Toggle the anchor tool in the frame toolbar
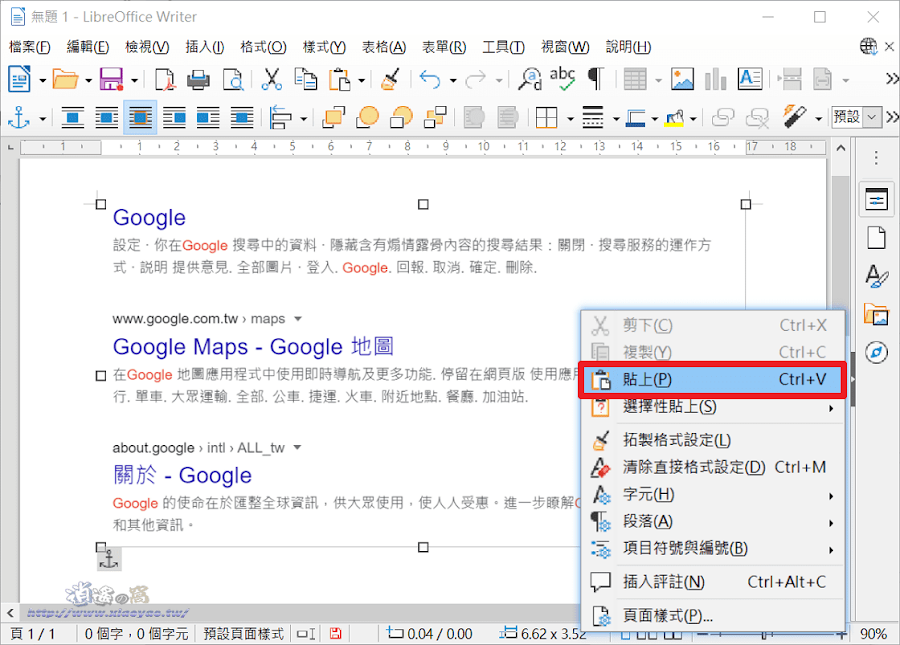Viewport: 900px width, 645px height. (x=20, y=119)
